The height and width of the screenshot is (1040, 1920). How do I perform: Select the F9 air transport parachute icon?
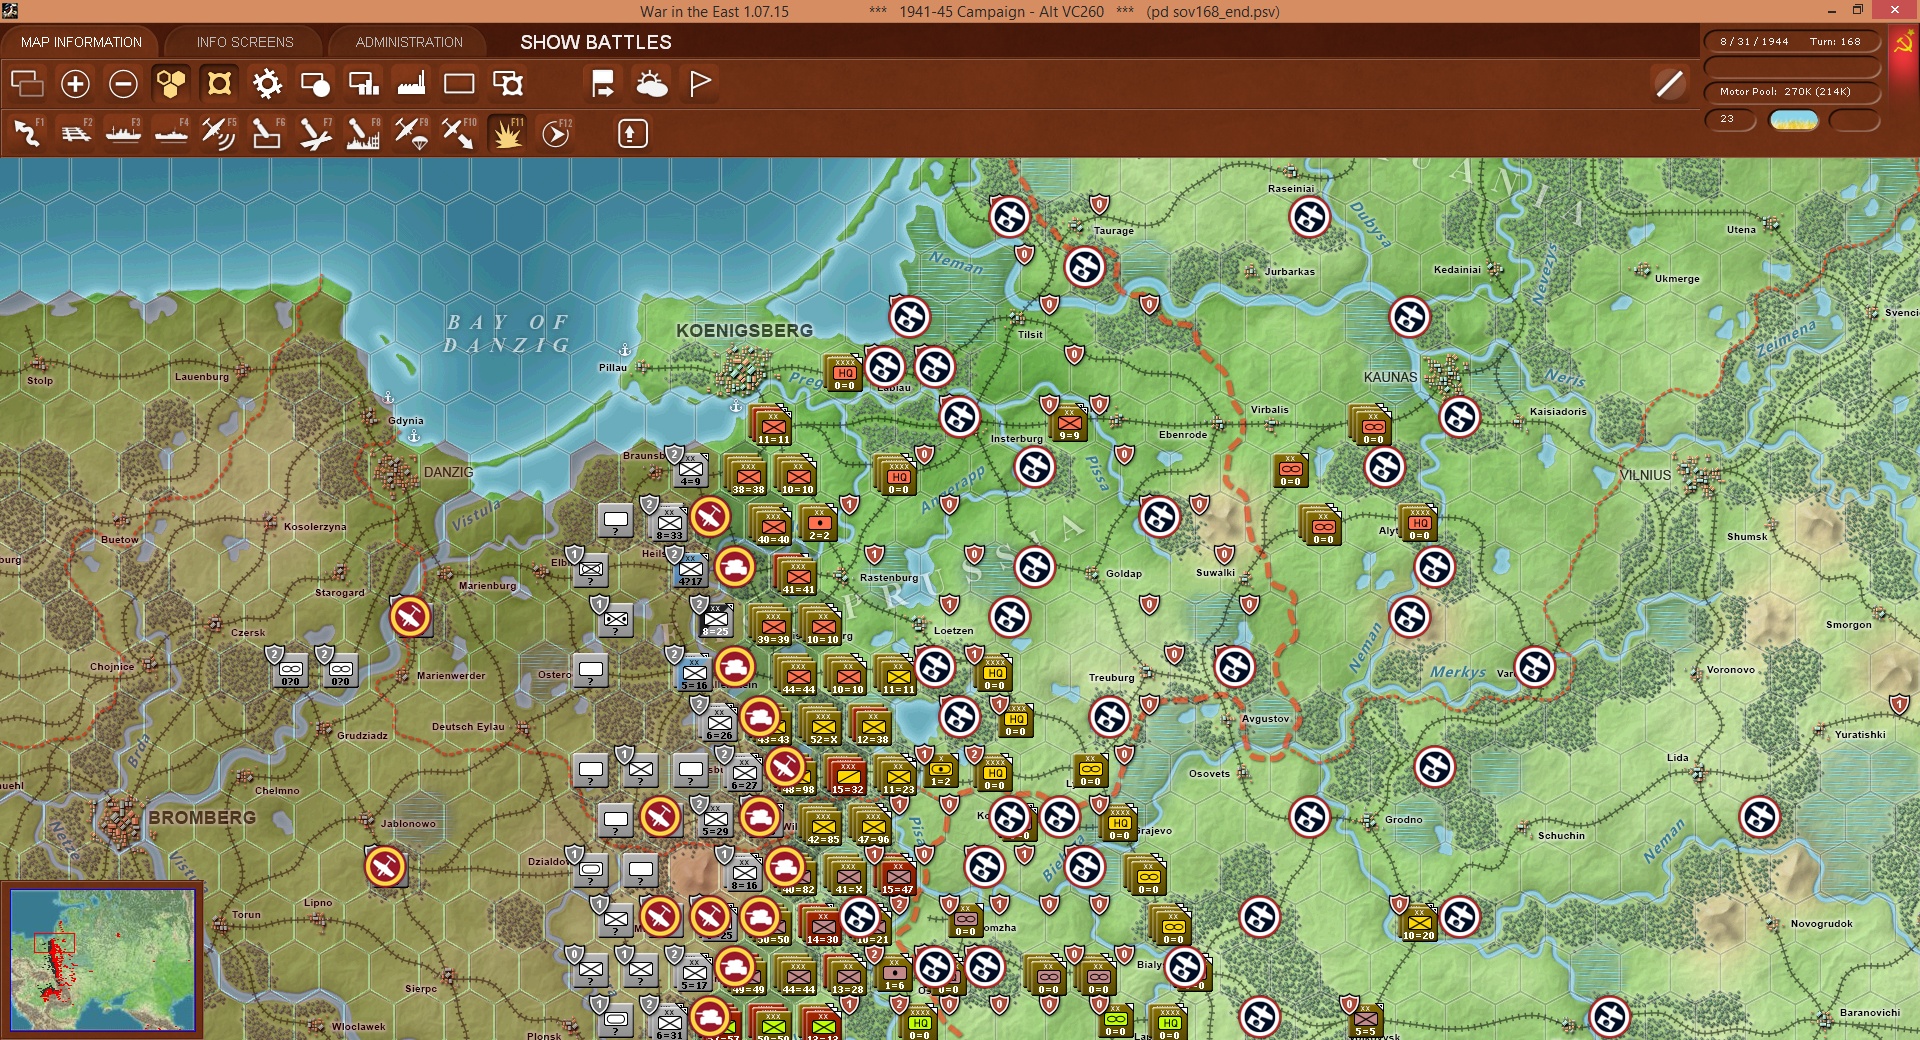(411, 133)
